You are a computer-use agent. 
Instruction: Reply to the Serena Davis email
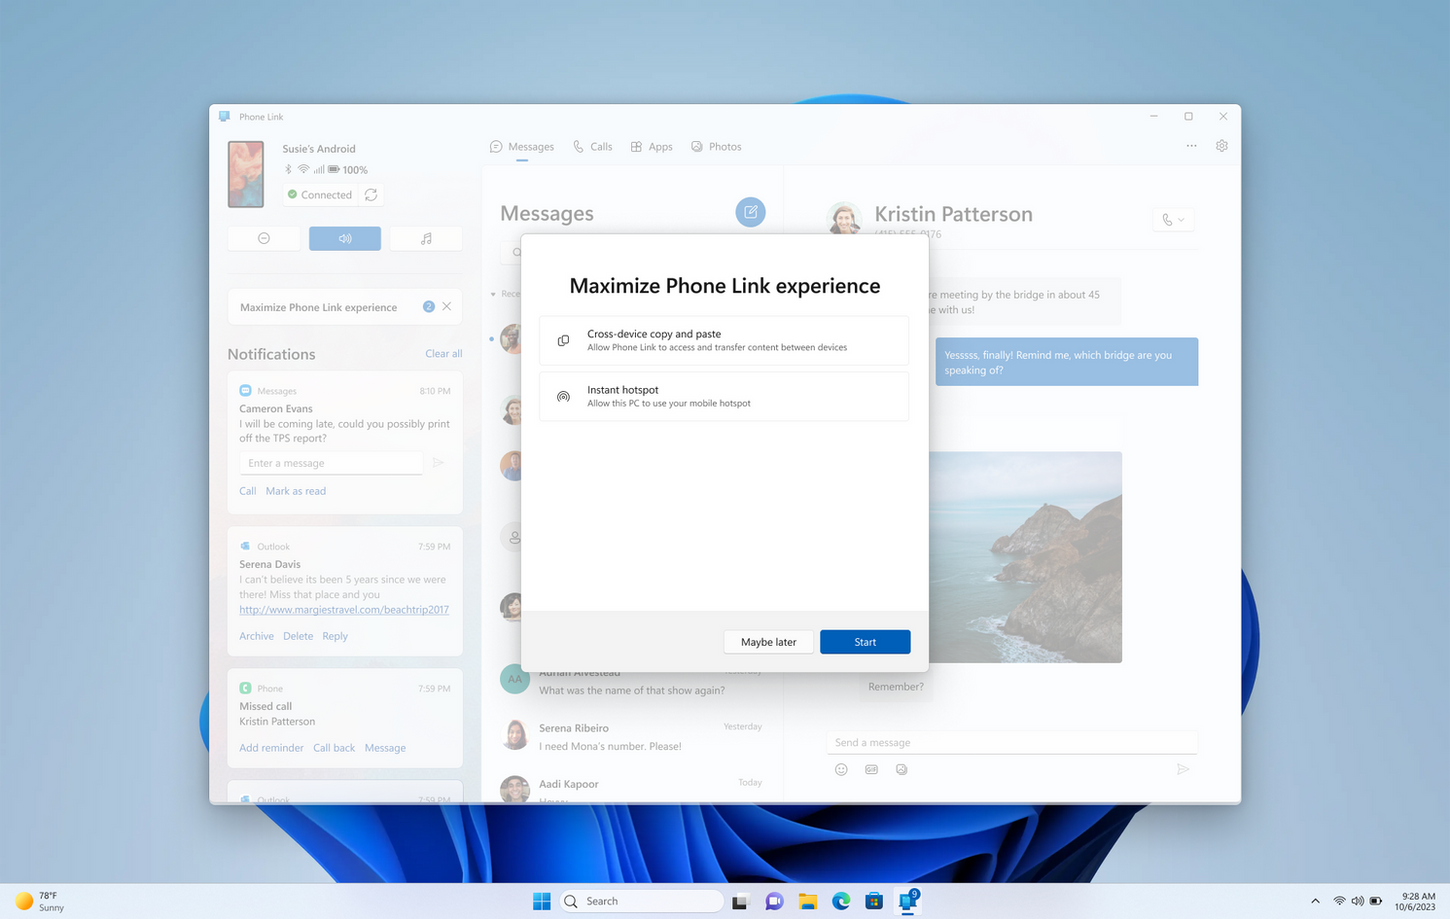(335, 636)
